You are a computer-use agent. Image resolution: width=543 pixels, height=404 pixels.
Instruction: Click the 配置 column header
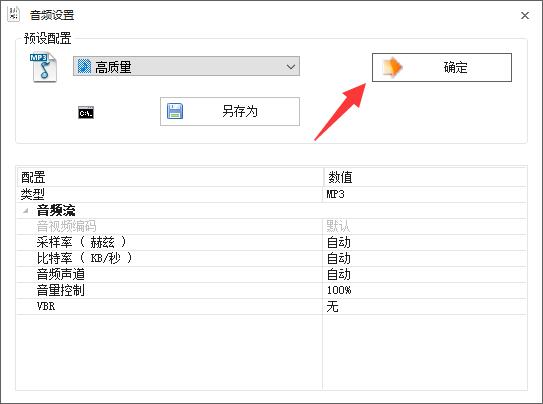[x=170, y=177]
